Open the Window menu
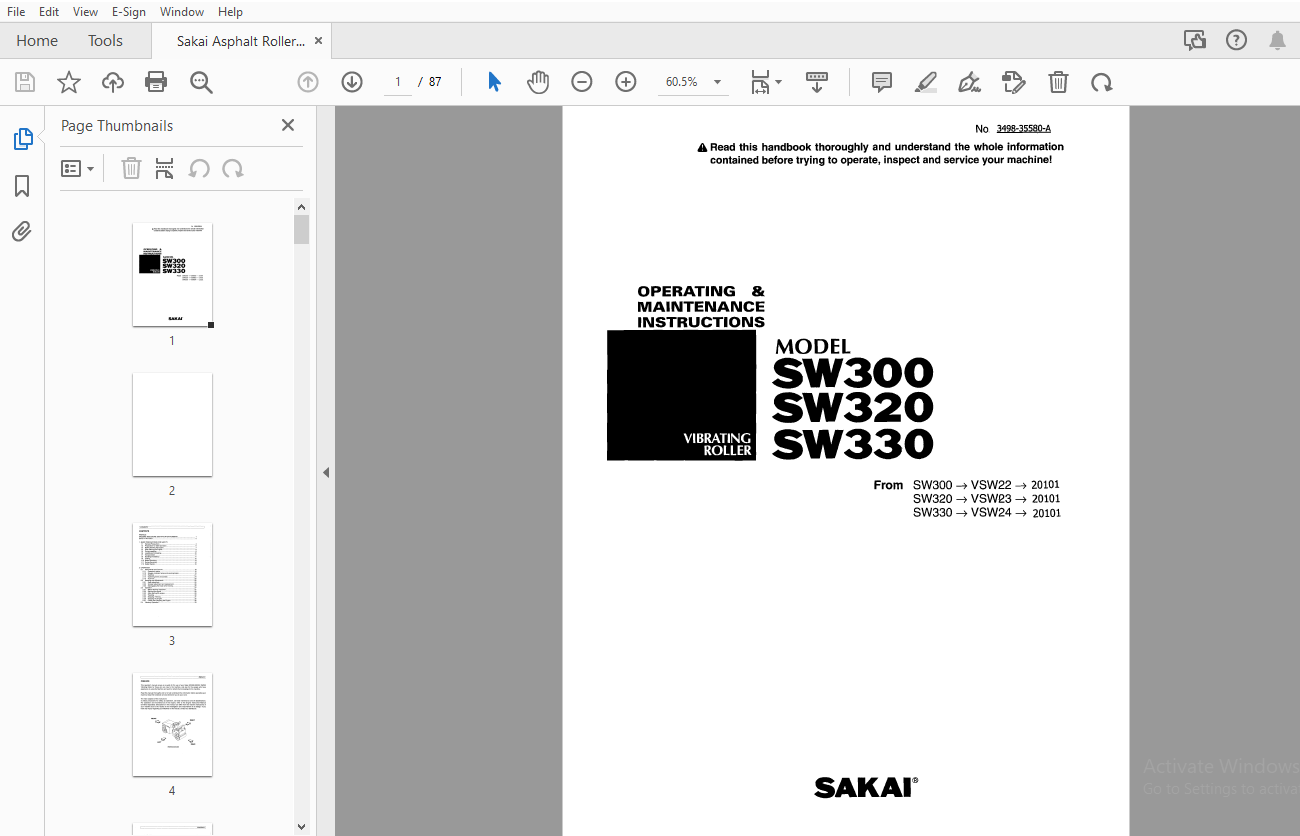The image size is (1300, 836). pos(182,12)
